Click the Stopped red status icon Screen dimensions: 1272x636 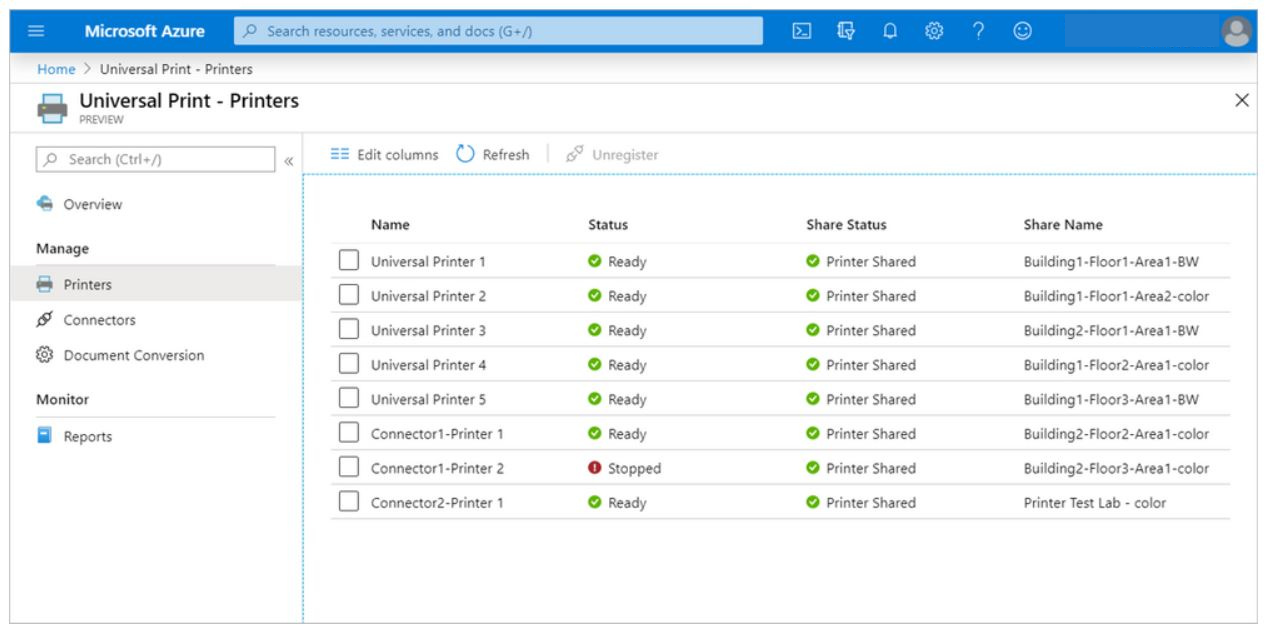pos(594,468)
